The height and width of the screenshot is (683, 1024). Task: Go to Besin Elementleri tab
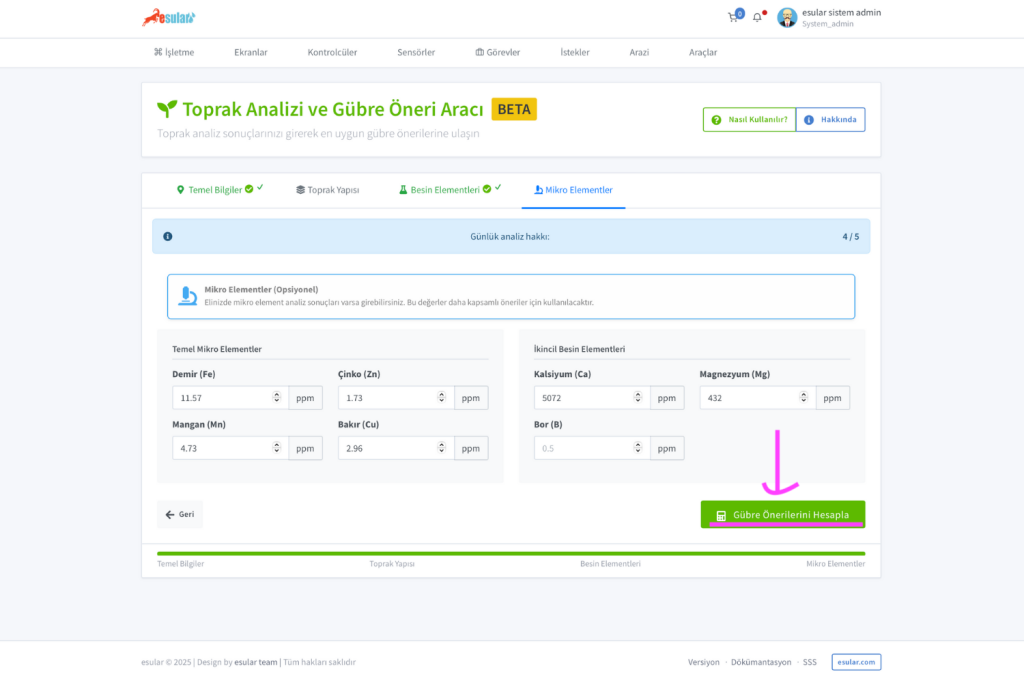pyautogui.click(x=444, y=189)
